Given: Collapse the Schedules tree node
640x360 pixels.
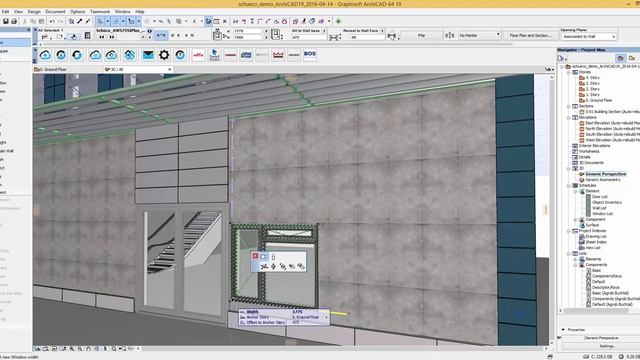Looking at the screenshot, I should pyautogui.click(x=568, y=186).
